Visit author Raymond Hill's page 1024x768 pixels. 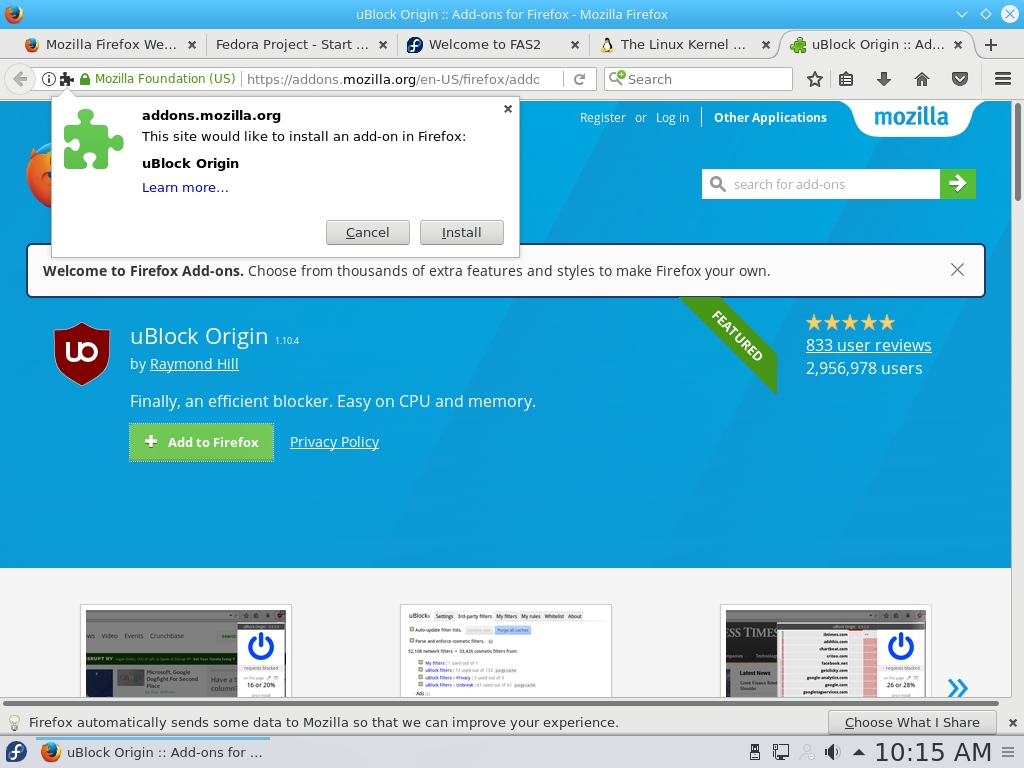[194, 364]
